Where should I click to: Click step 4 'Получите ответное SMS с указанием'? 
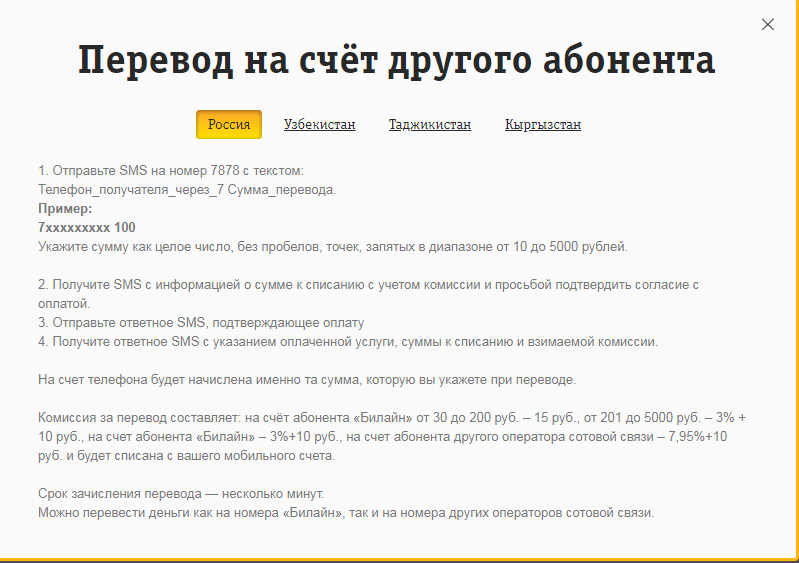348,341
